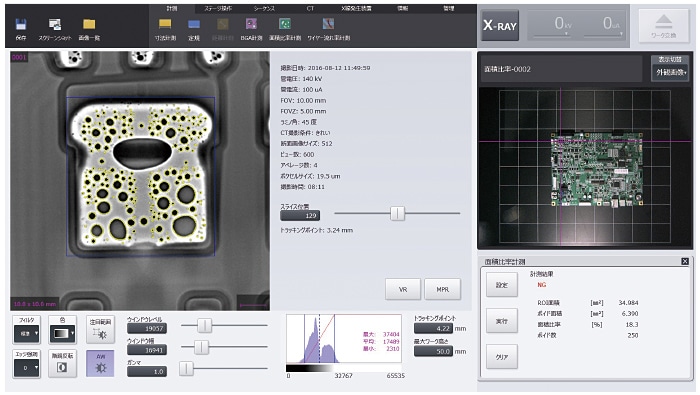Open the filter dropdown

pos(26,333)
